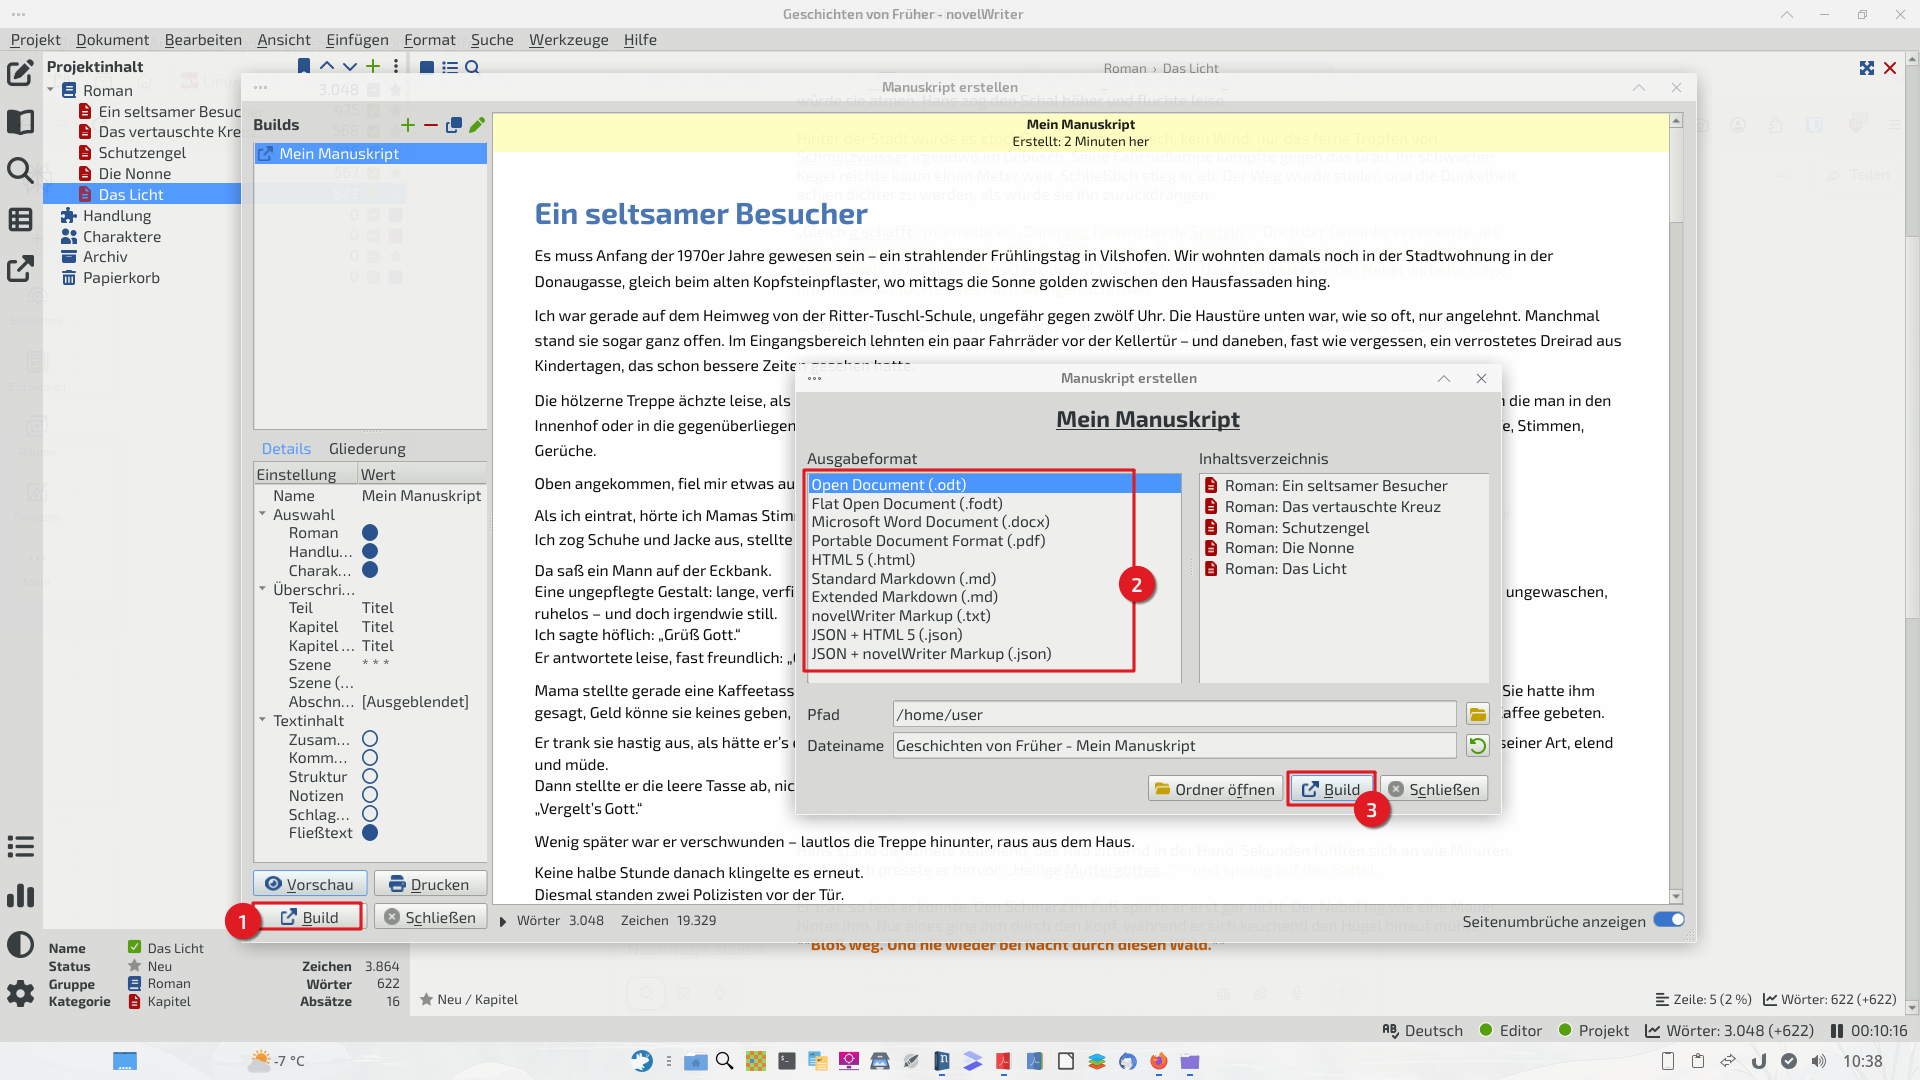
Task: Click the folder icon beside the Pfad field
Action: [1477, 714]
